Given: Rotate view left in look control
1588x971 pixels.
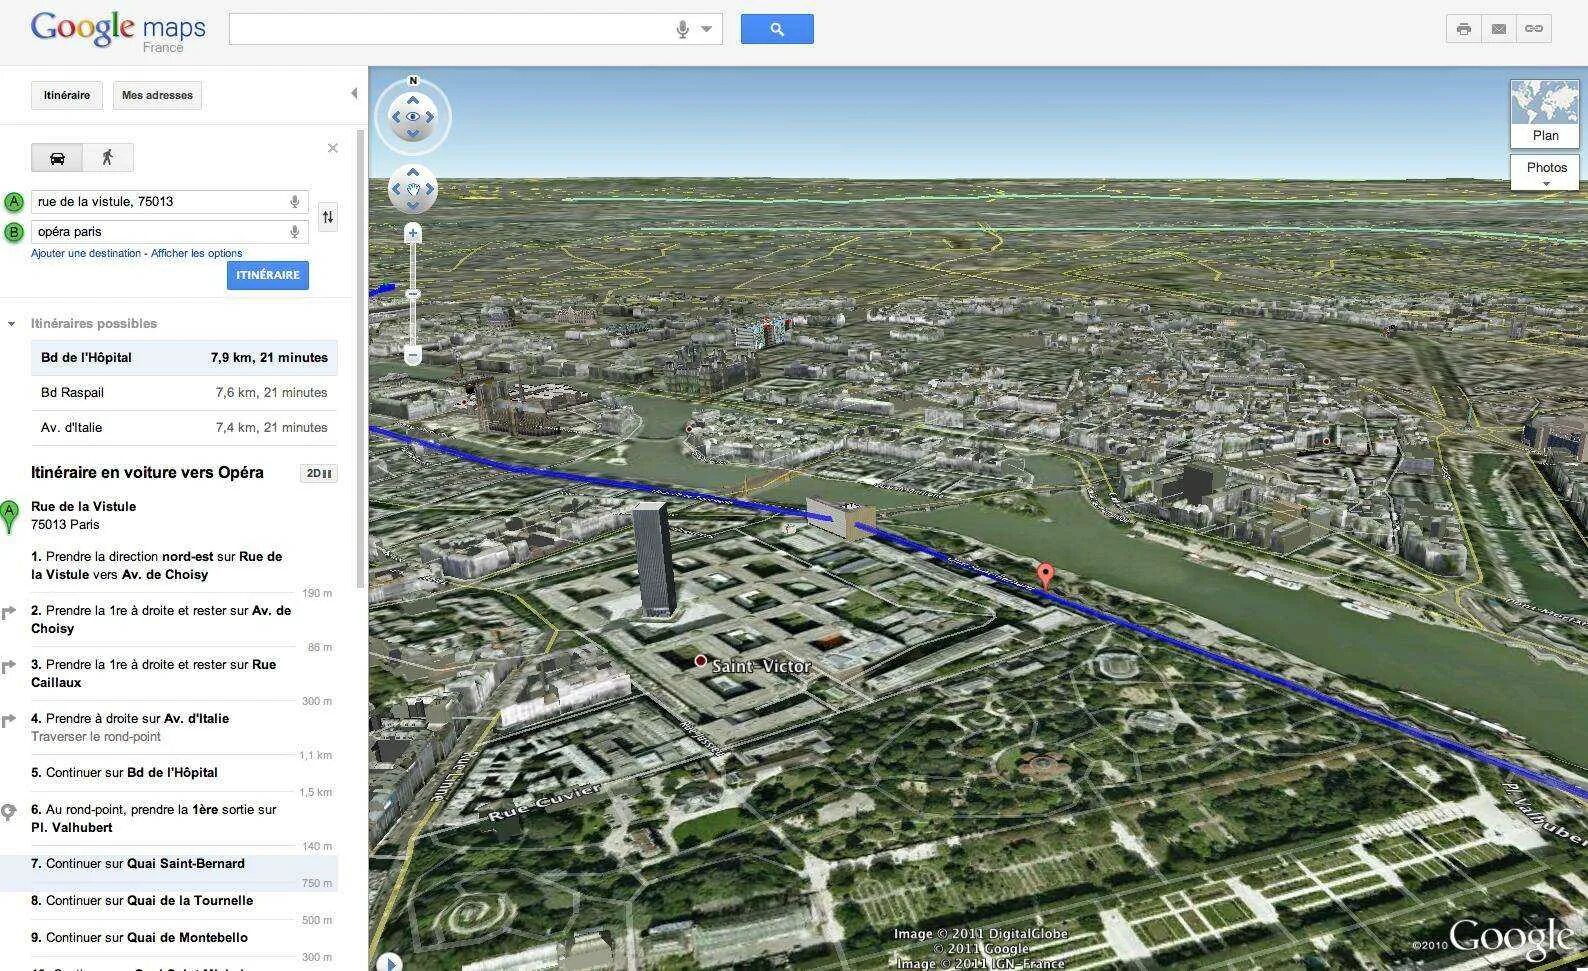Looking at the screenshot, I should (x=395, y=117).
